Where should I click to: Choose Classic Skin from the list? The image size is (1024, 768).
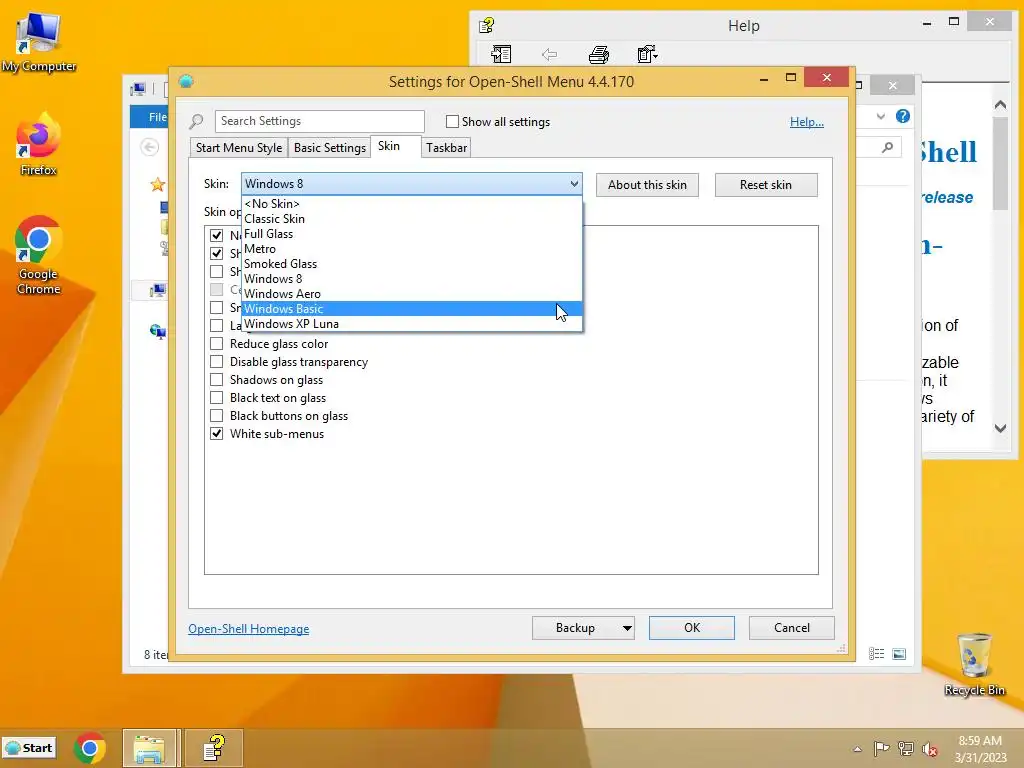pyautogui.click(x=411, y=219)
